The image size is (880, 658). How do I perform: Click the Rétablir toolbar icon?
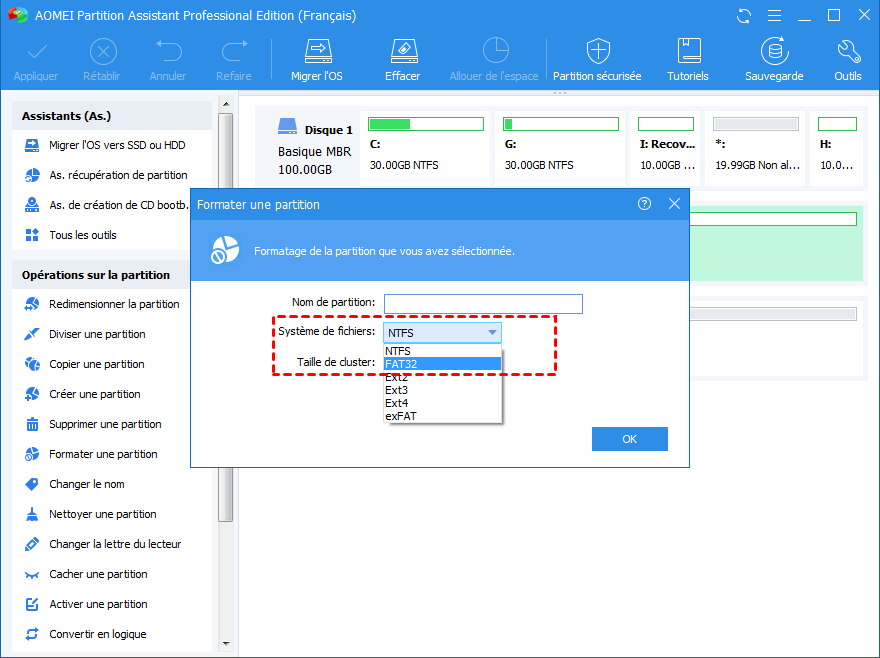point(103,52)
